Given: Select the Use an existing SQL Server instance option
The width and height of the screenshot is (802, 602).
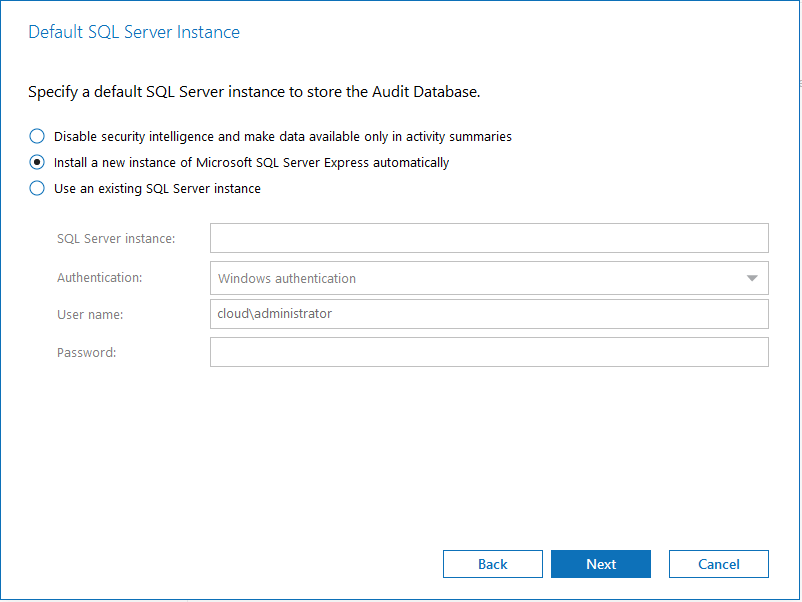Looking at the screenshot, I should 37,188.
